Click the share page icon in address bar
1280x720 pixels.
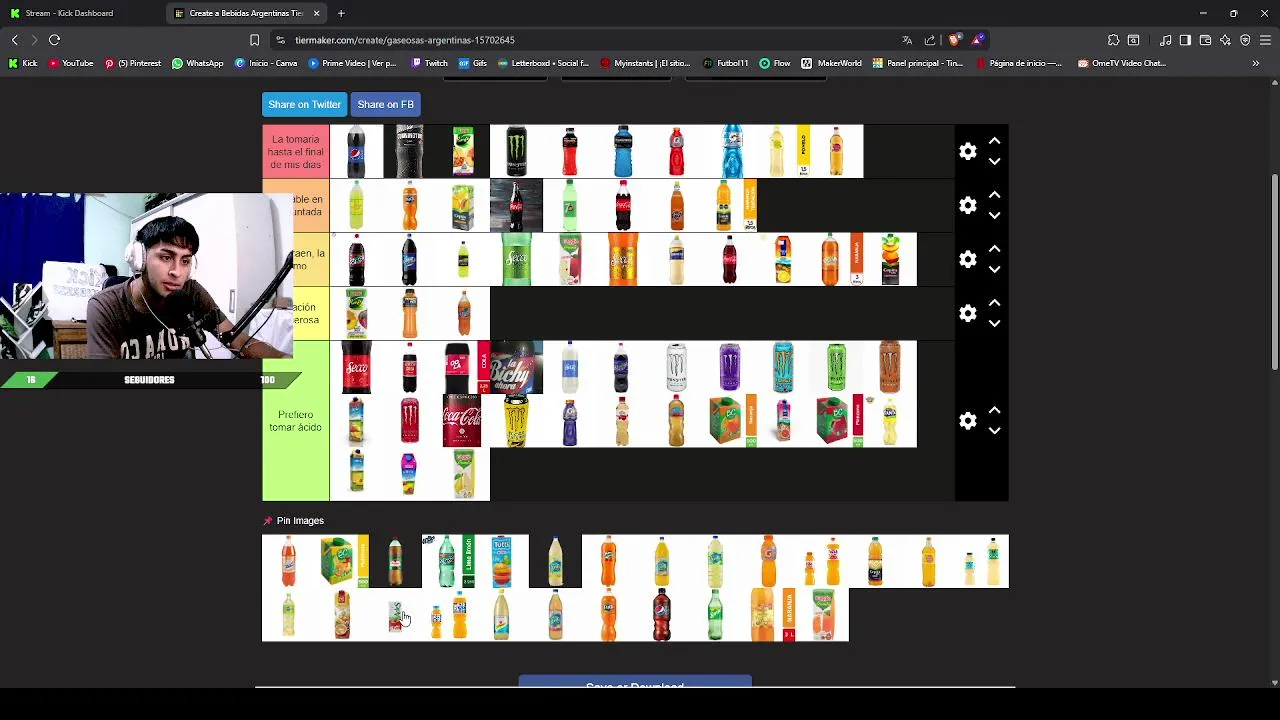tap(930, 40)
